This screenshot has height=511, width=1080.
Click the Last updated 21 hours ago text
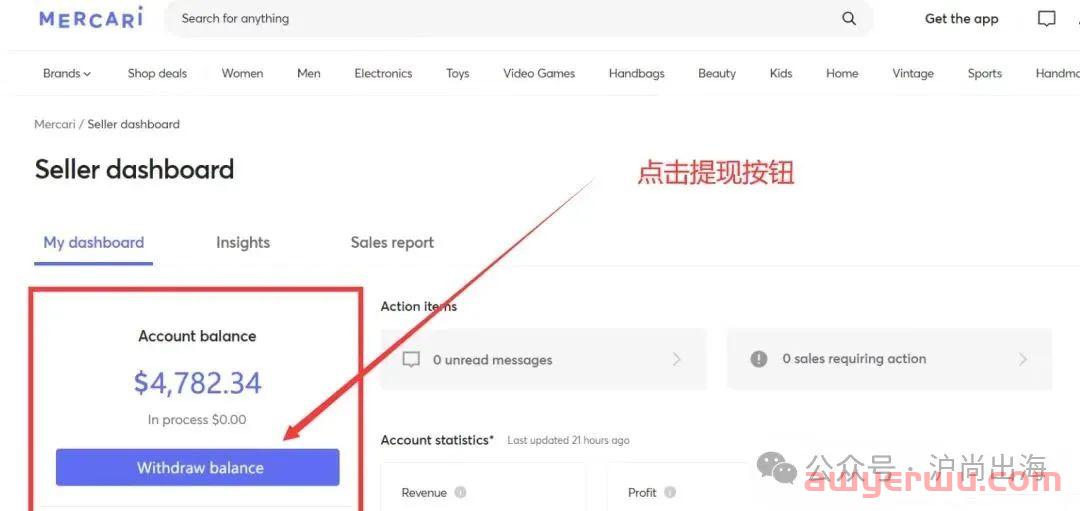pos(568,440)
